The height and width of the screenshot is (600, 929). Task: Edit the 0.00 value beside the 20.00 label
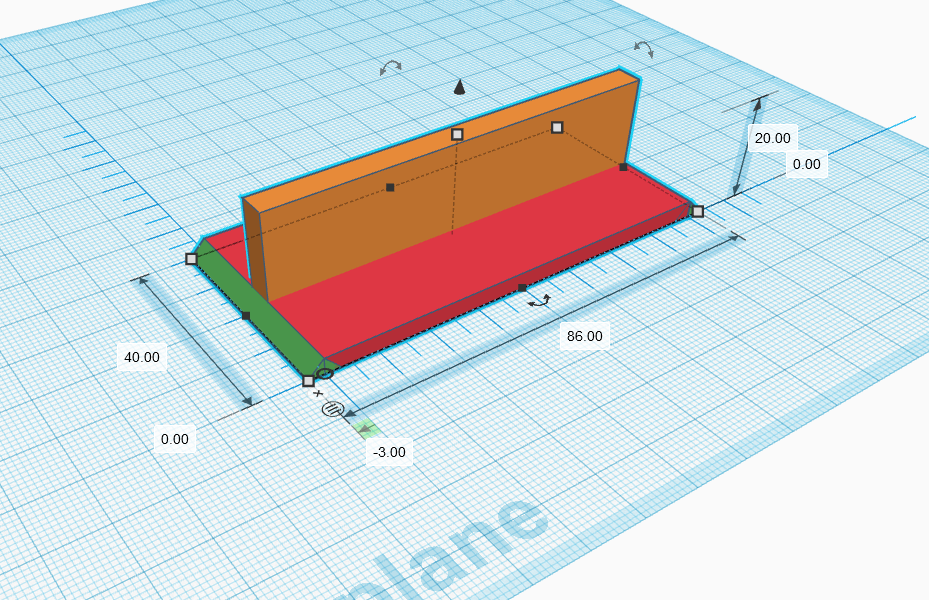[806, 165]
